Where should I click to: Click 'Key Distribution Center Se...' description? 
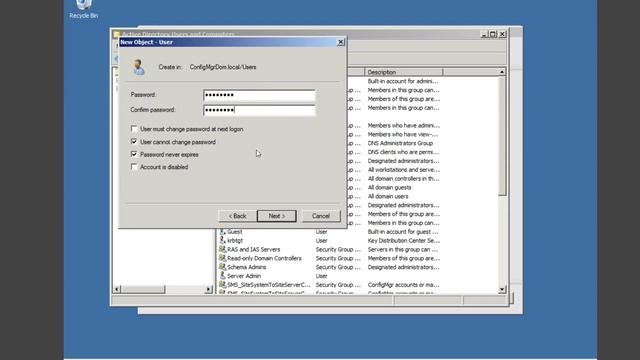coord(403,241)
